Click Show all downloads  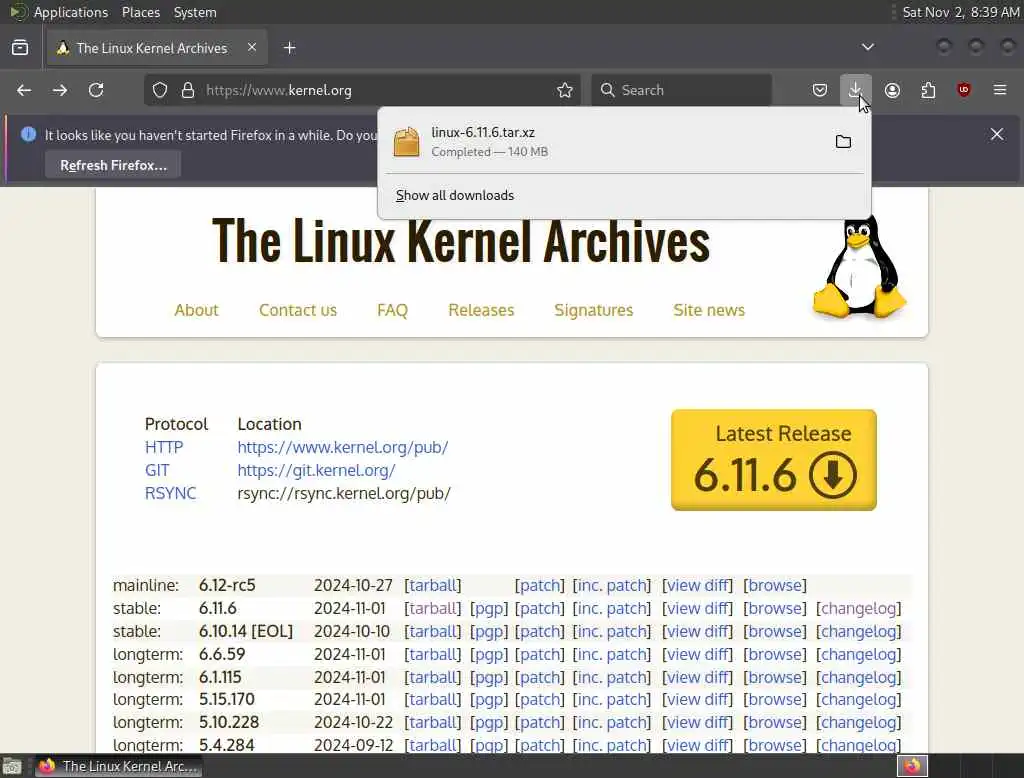point(455,195)
